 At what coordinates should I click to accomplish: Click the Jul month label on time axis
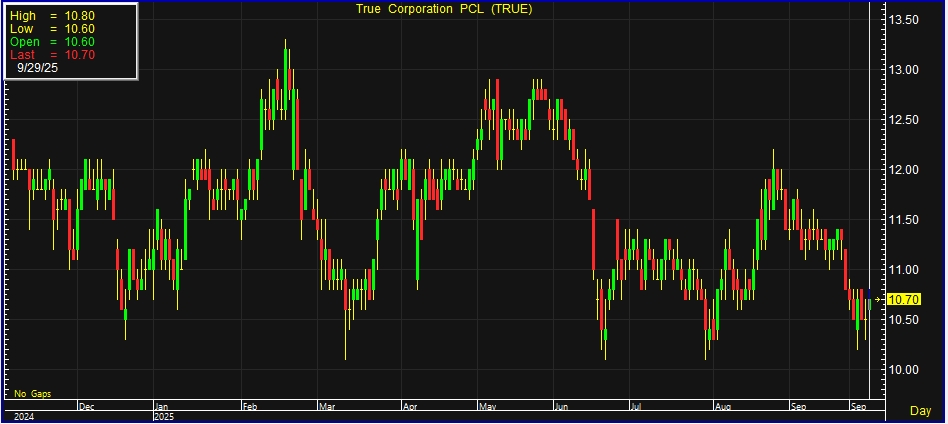[635, 406]
